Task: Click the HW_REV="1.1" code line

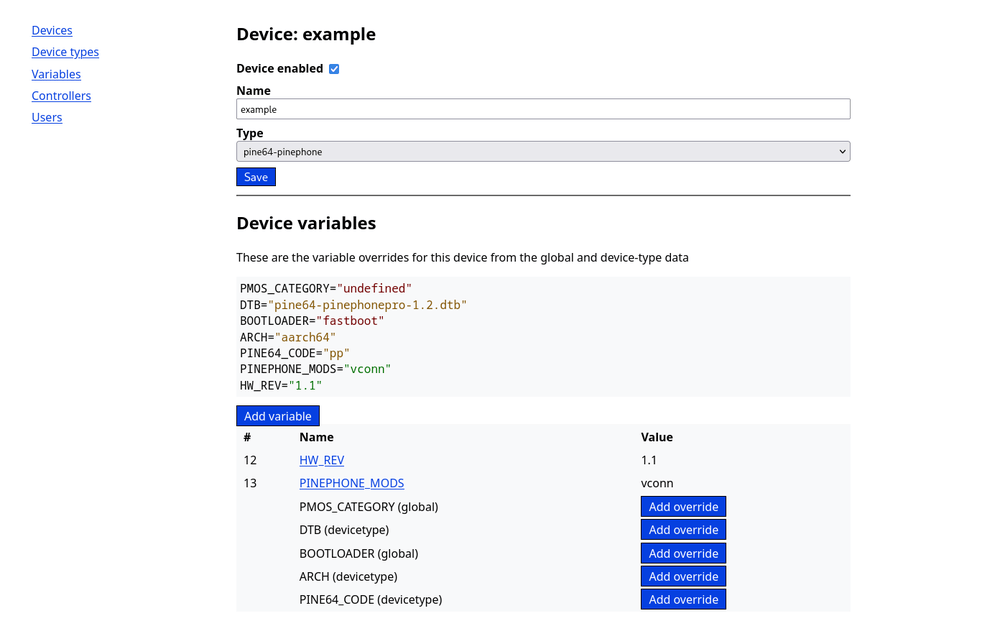Action: [281, 385]
